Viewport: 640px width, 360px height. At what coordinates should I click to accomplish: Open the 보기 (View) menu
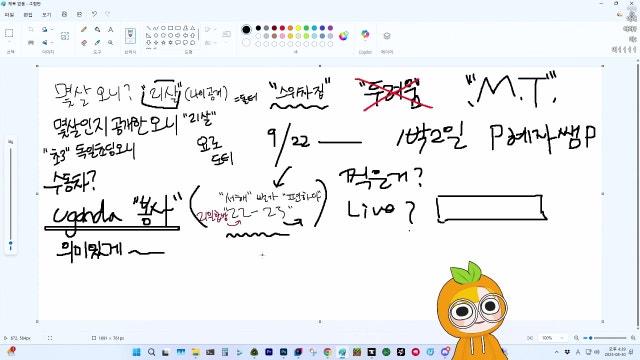click(47, 15)
